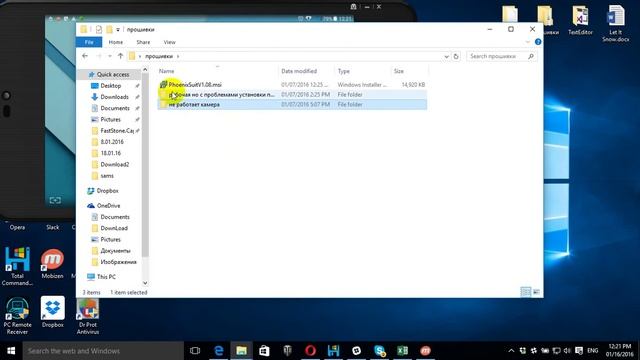Screen dimensions: 640x360
Task: Select This PC in navigation pane
Action: tap(106, 277)
